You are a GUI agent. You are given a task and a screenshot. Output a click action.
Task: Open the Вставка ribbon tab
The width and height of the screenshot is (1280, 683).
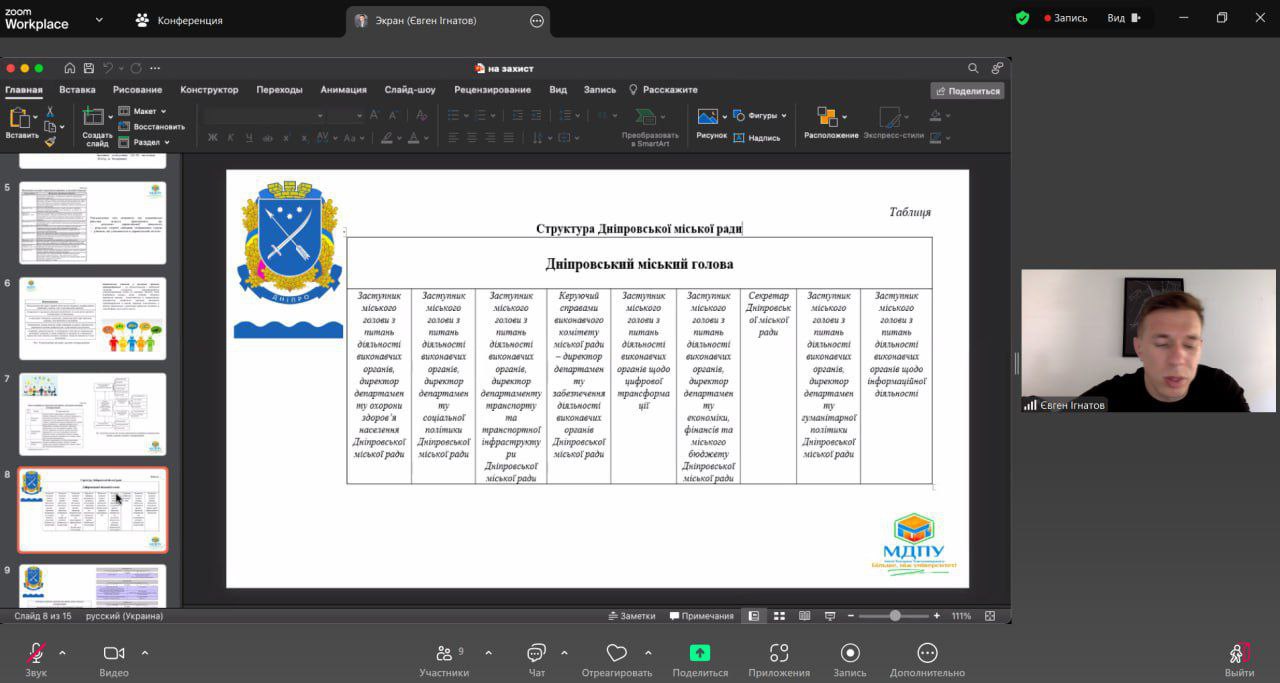[x=77, y=90]
